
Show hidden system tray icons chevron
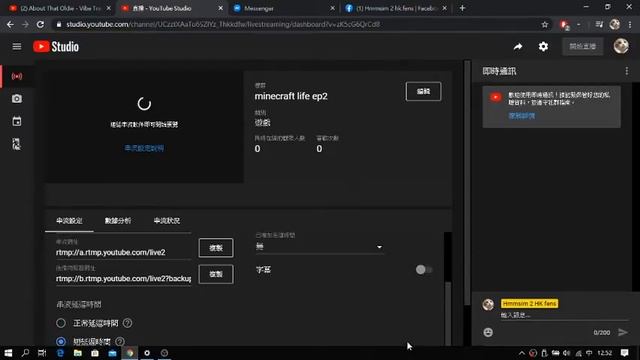[522, 353]
